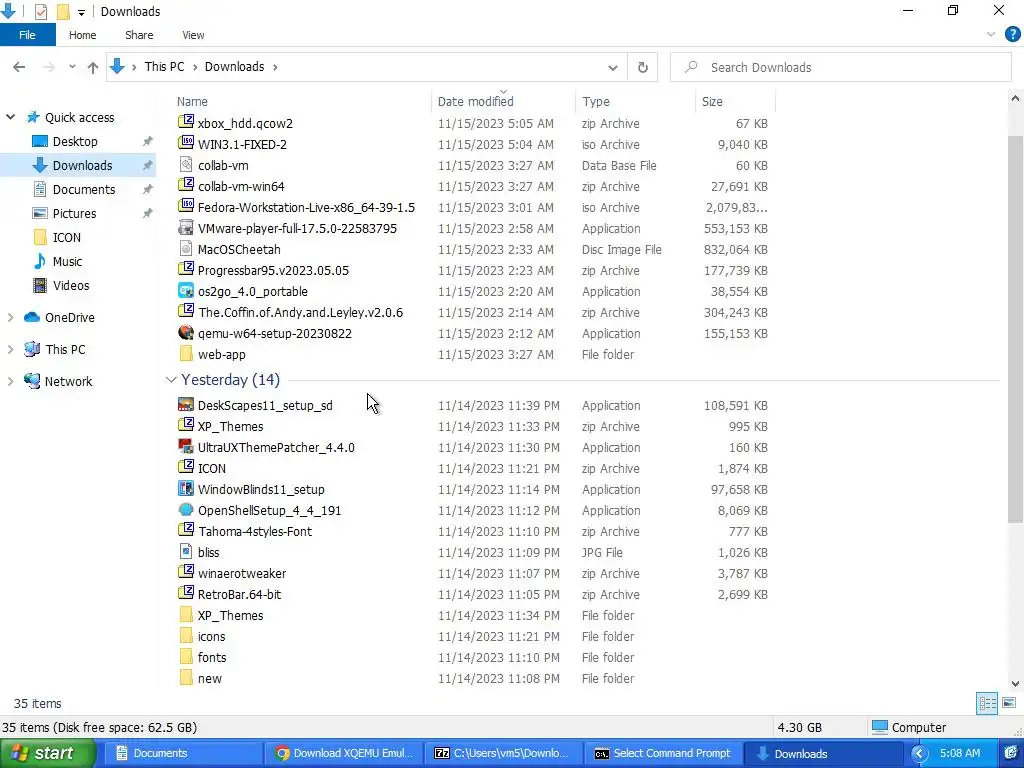Collapse the Quick access tree node
The image size is (1024, 768).
pyautogui.click(x=10, y=117)
